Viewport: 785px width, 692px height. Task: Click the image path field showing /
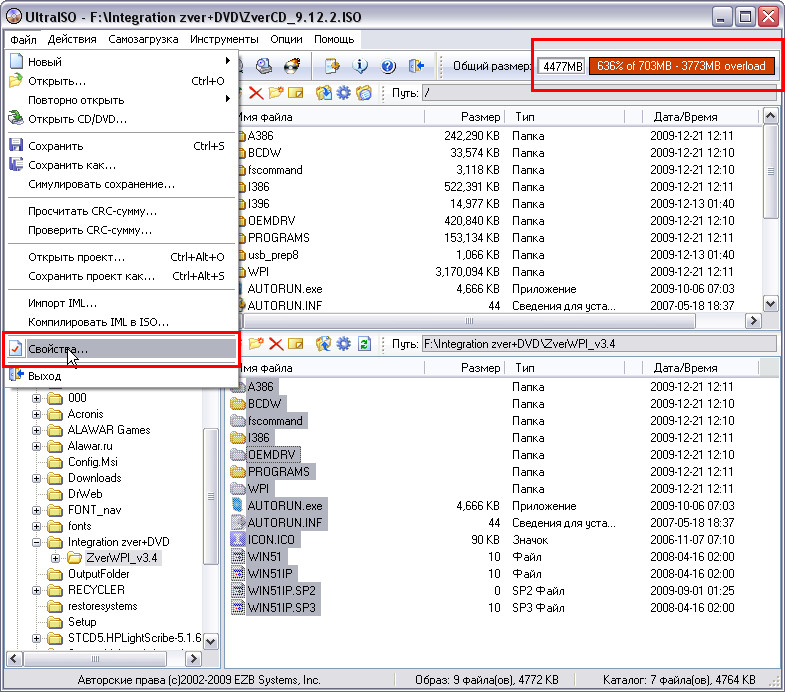[599, 93]
